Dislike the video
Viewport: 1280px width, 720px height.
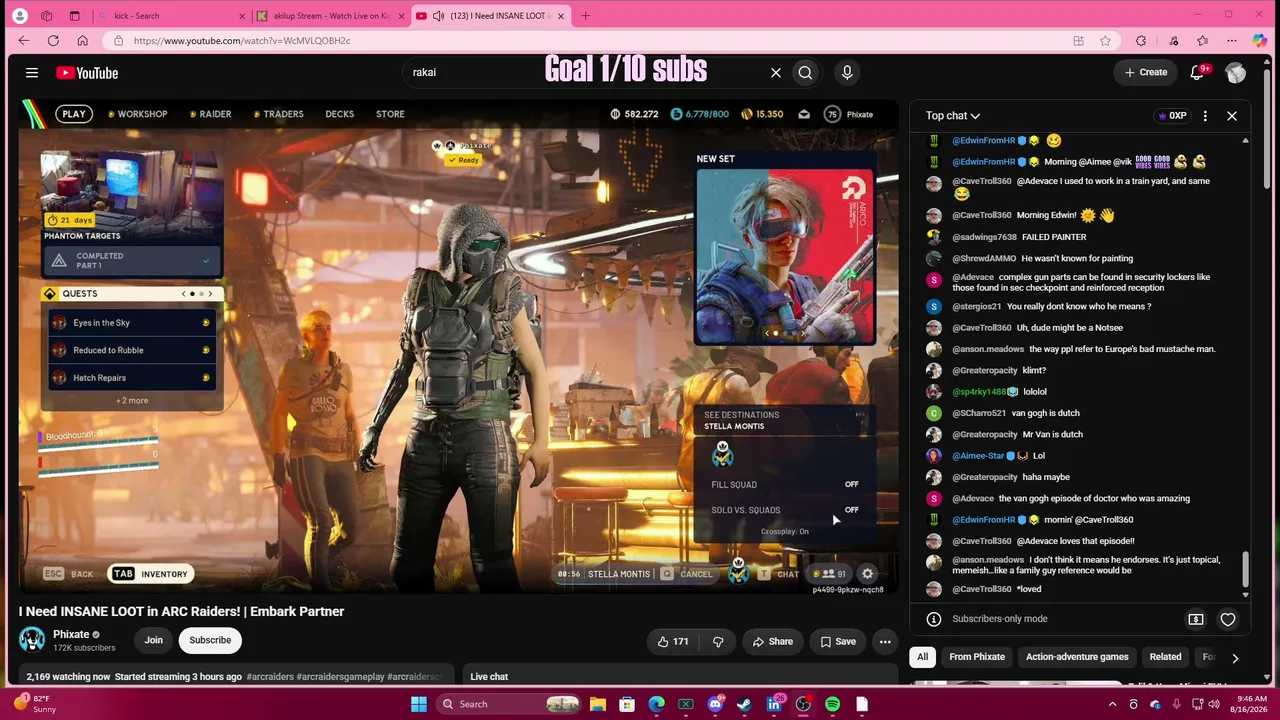(x=718, y=641)
